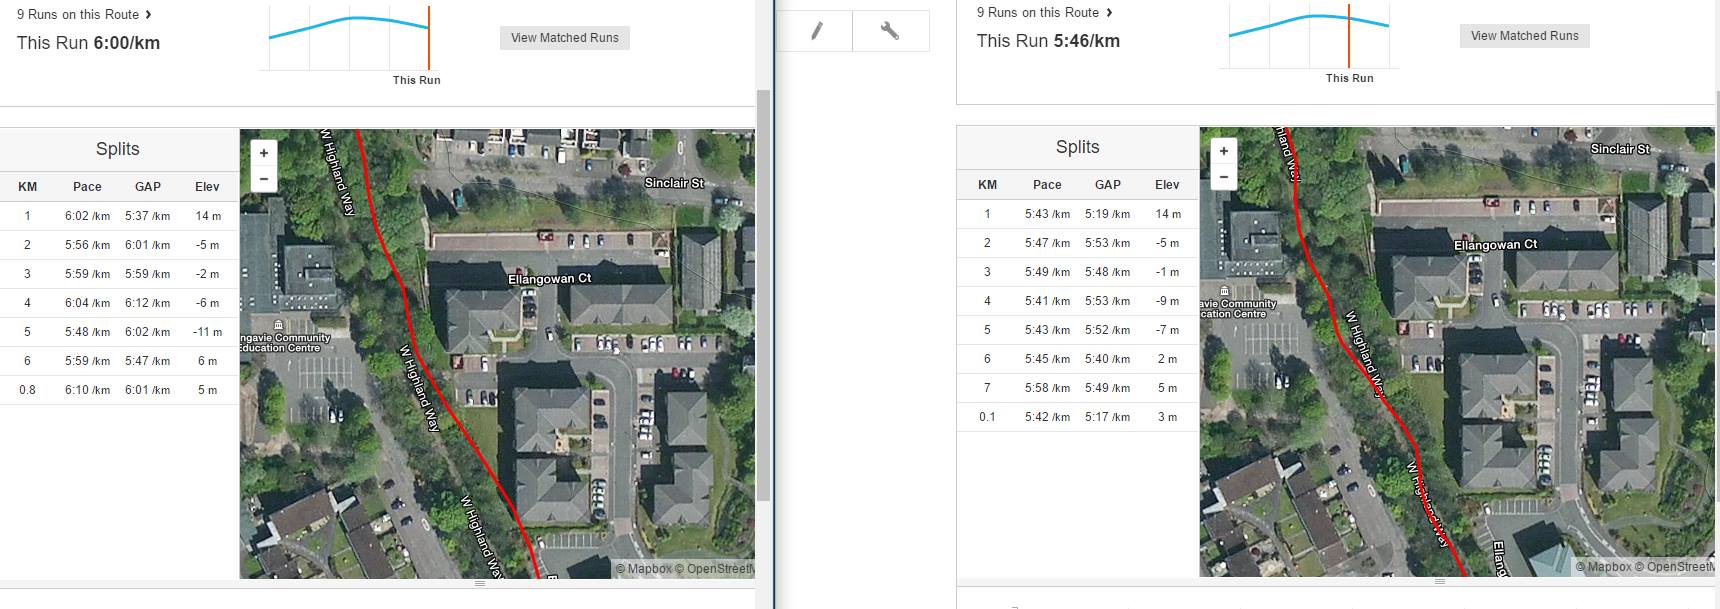Click the Splits heading in left window

pyautogui.click(x=118, y=149)
